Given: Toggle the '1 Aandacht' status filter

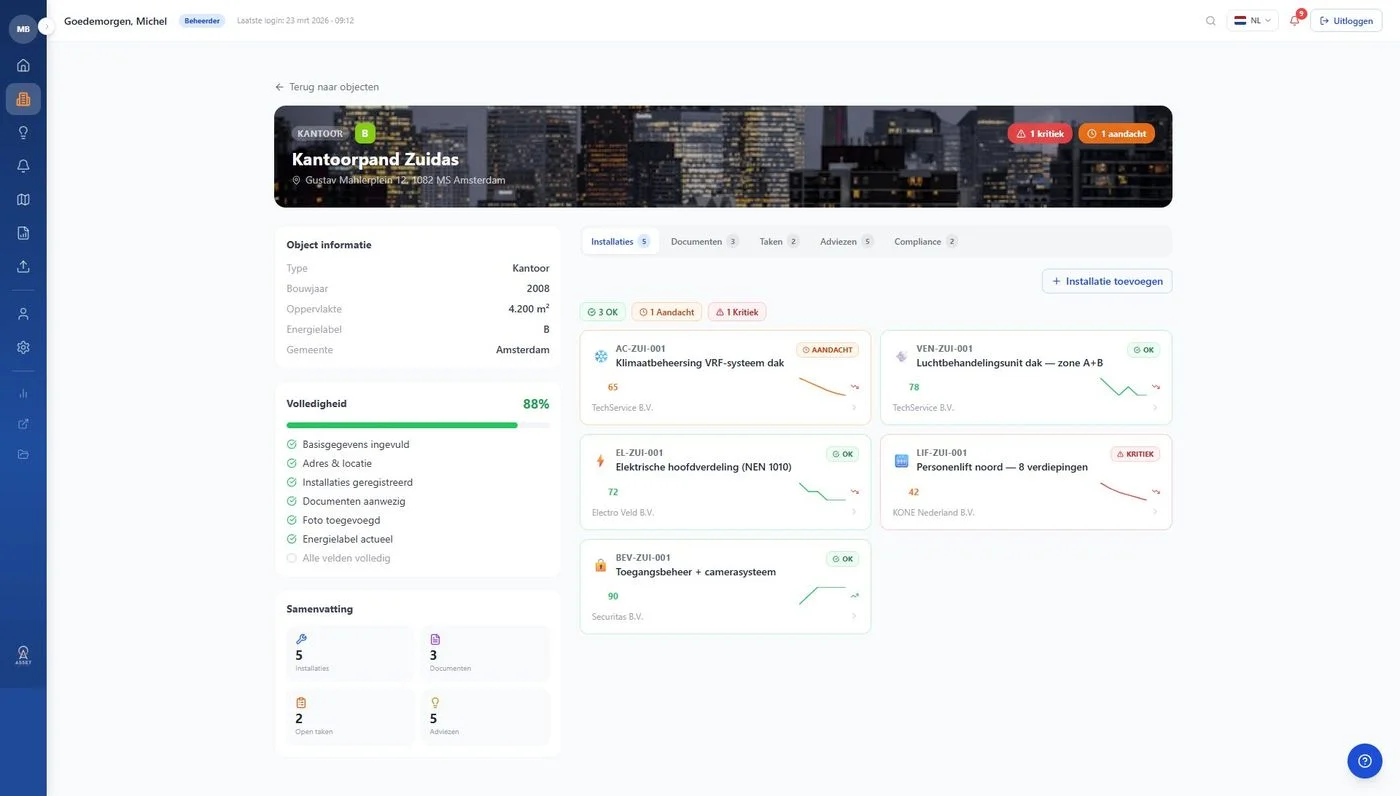Looking at the screenshot, I should coord(666,312).
